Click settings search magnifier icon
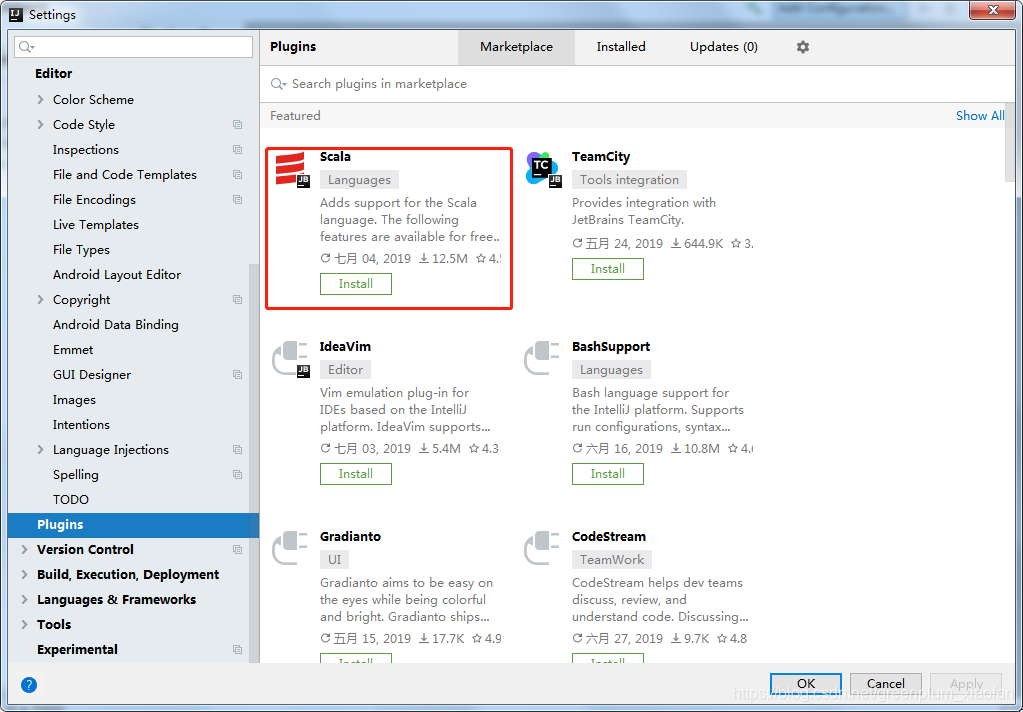Viewport: 1023px width, 712px height. (x=25, y=47)
